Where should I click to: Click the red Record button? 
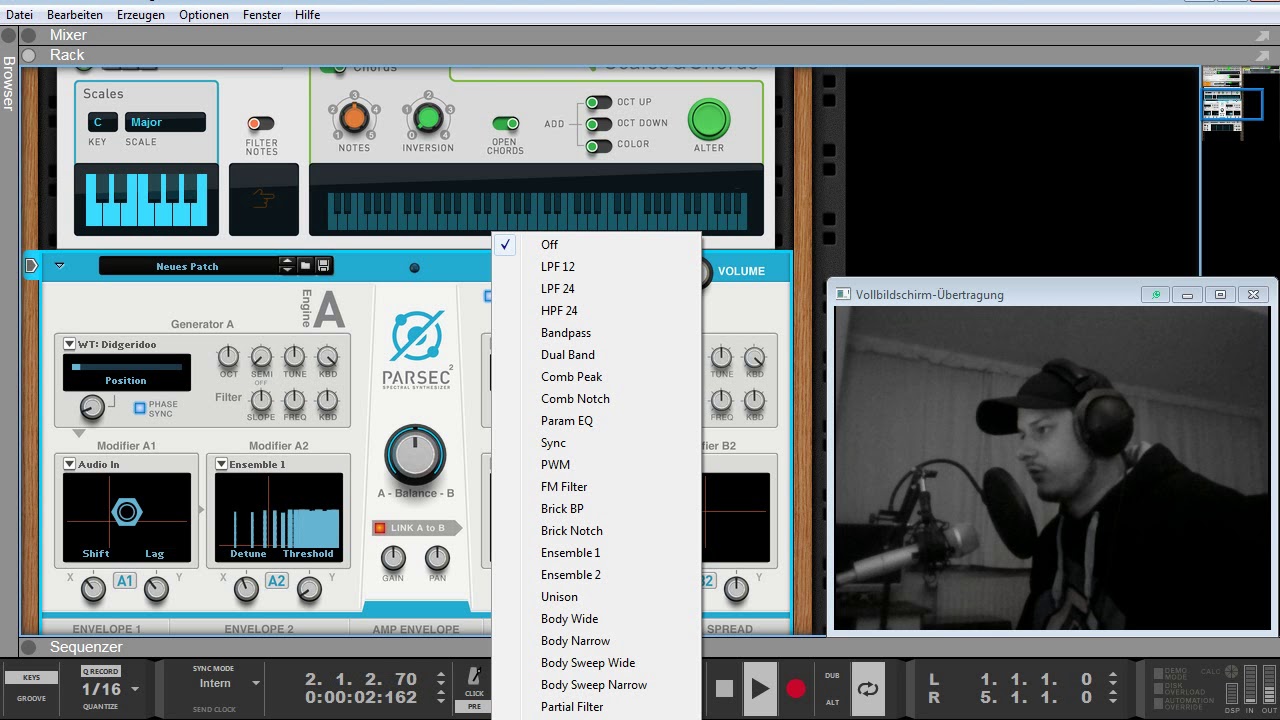[x=796, y=688]
